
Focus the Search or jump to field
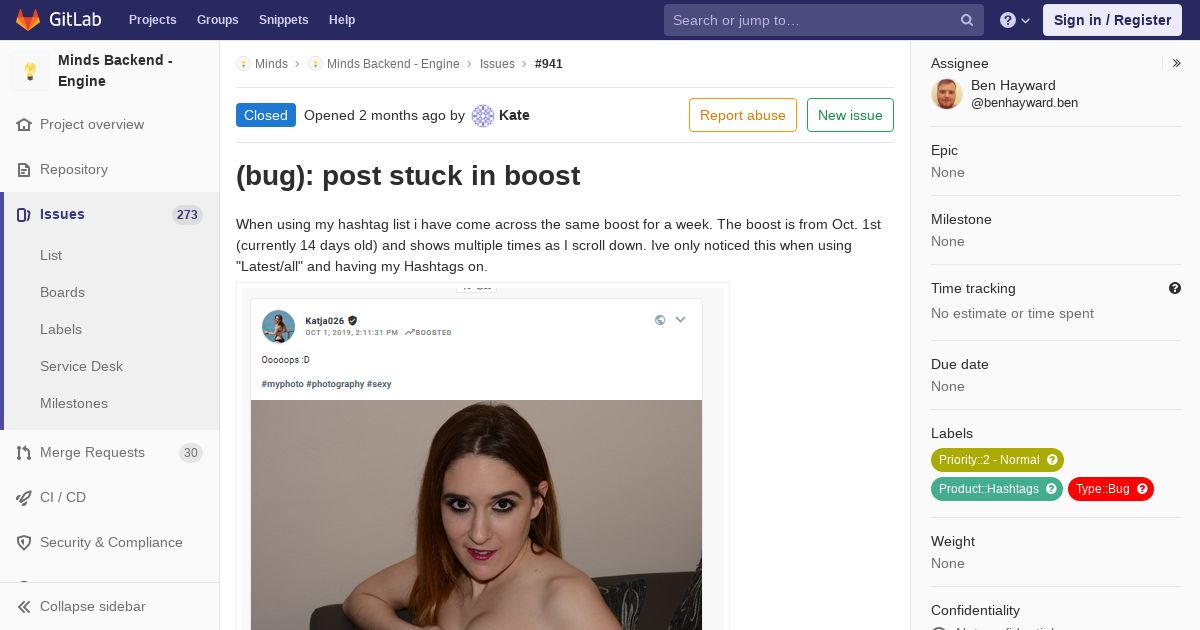point(823,20)
